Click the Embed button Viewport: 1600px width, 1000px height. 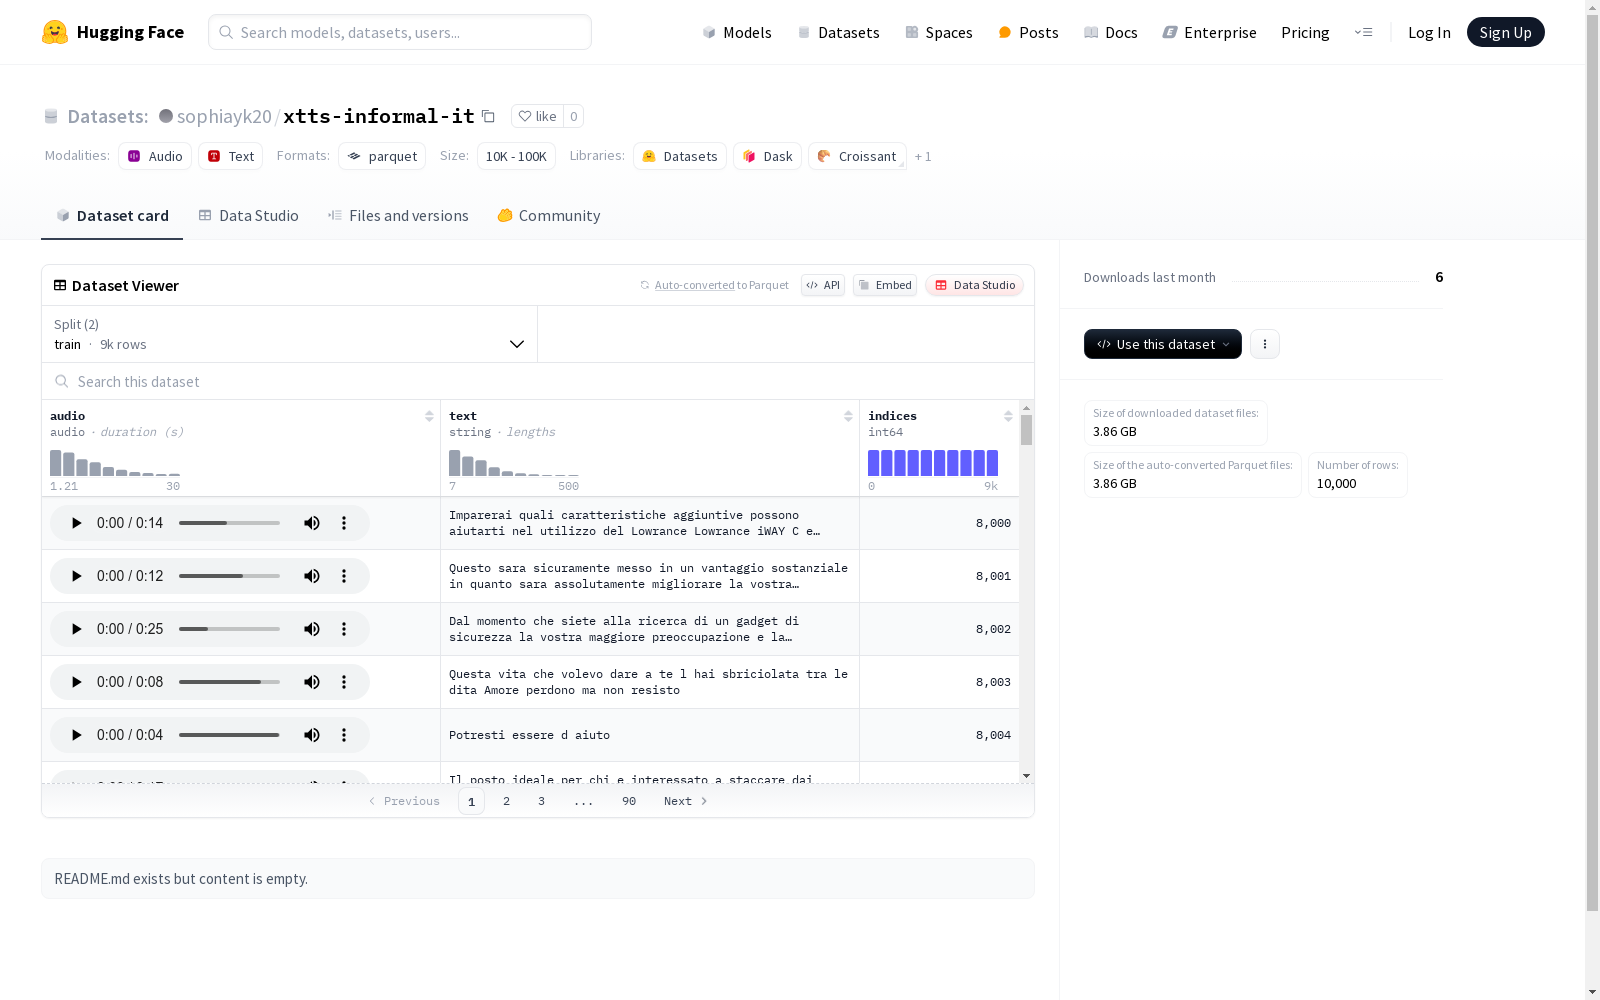point(885,285)
